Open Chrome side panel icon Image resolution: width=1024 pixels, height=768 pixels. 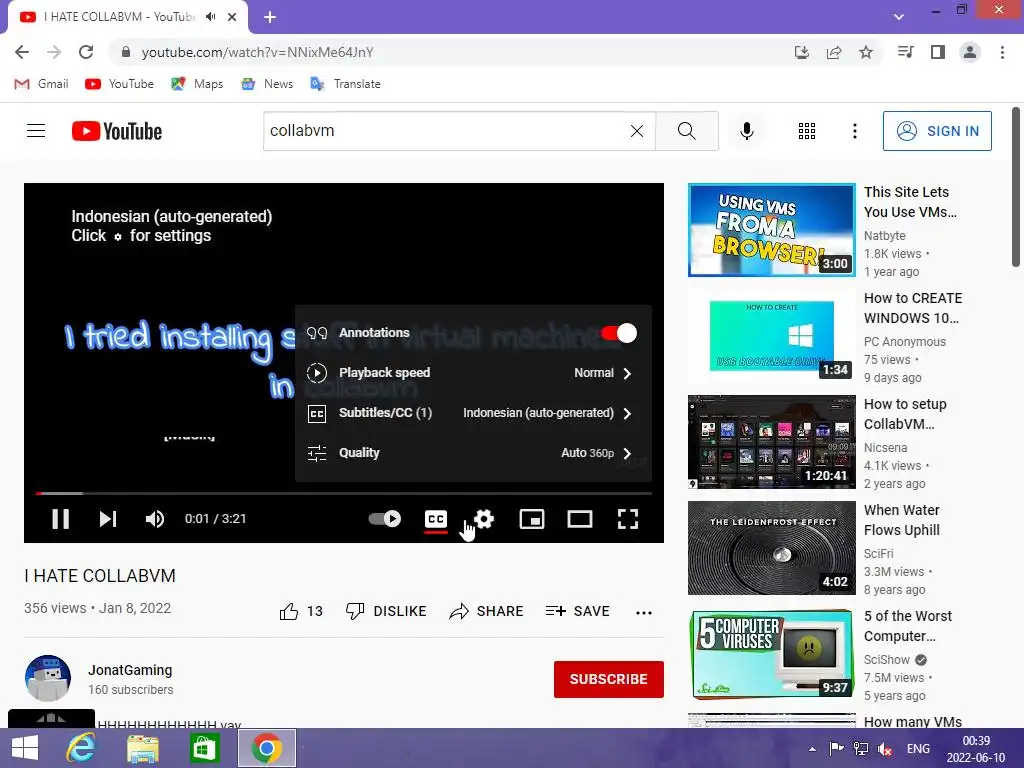[x=938, y=52]
